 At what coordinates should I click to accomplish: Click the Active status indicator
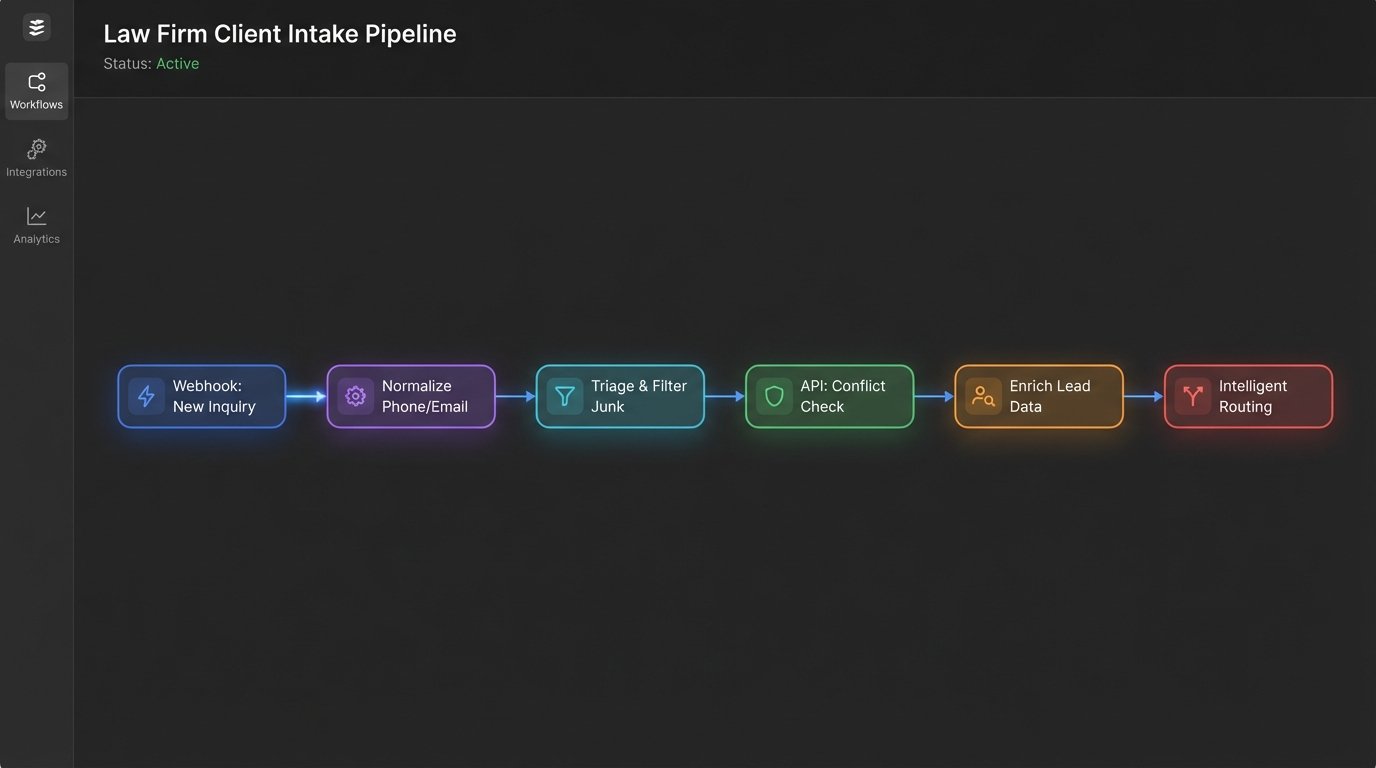[178, 63]
